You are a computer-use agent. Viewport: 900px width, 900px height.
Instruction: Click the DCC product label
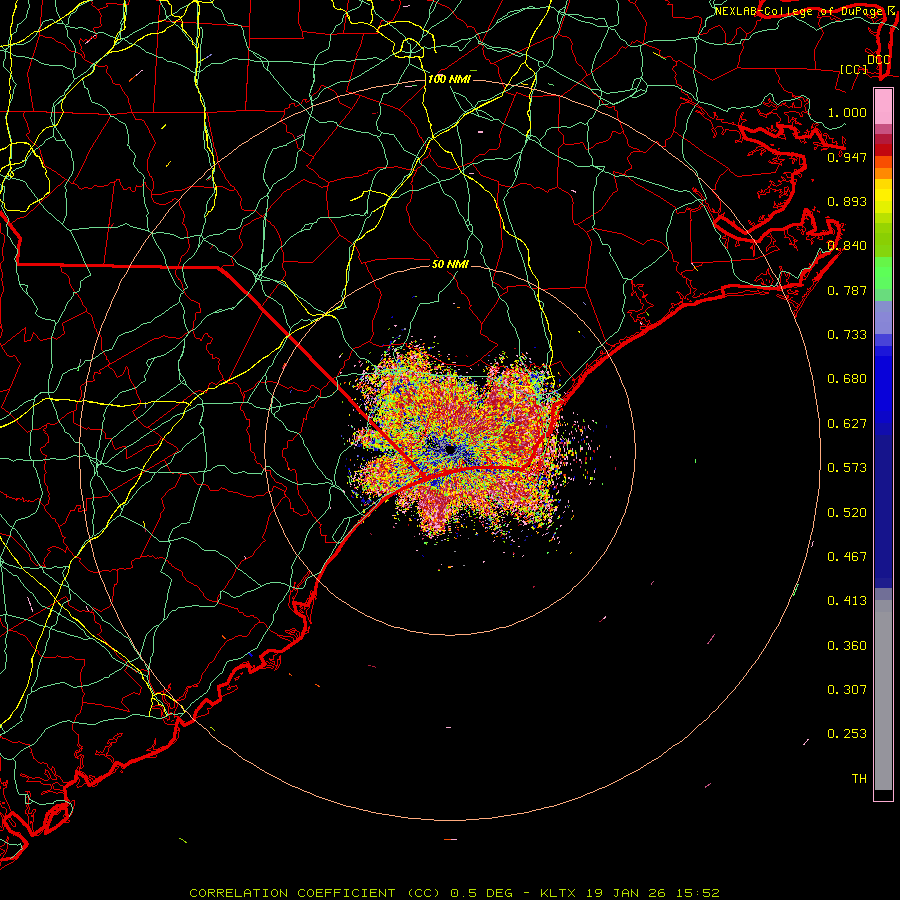point(879,59)
